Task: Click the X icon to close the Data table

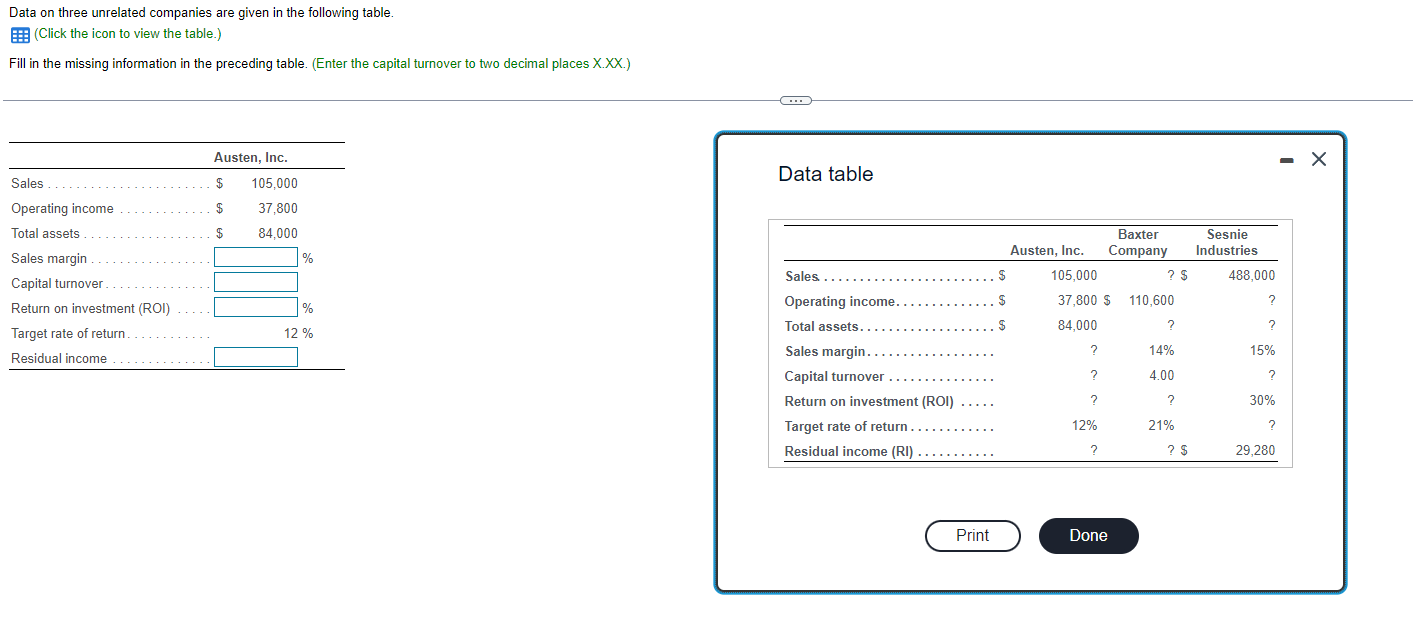Action: 1318,158
